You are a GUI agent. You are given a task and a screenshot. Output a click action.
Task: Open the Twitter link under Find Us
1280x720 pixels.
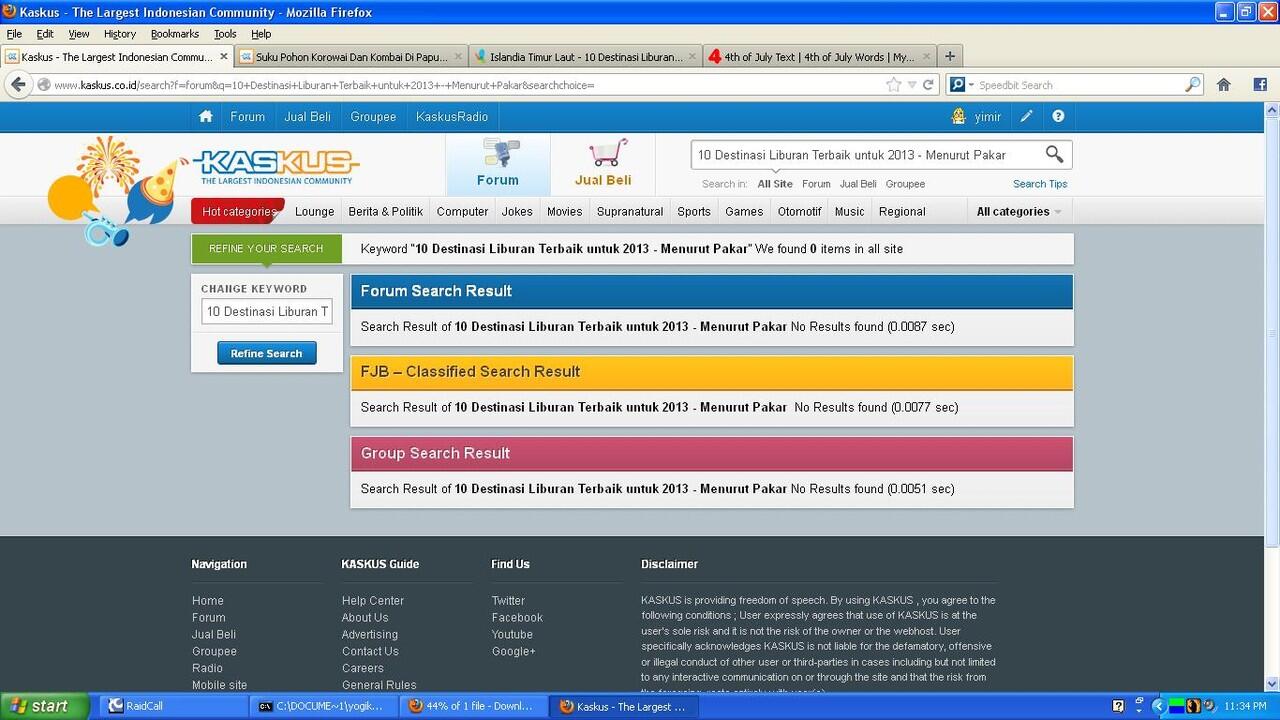coord(508,601)
